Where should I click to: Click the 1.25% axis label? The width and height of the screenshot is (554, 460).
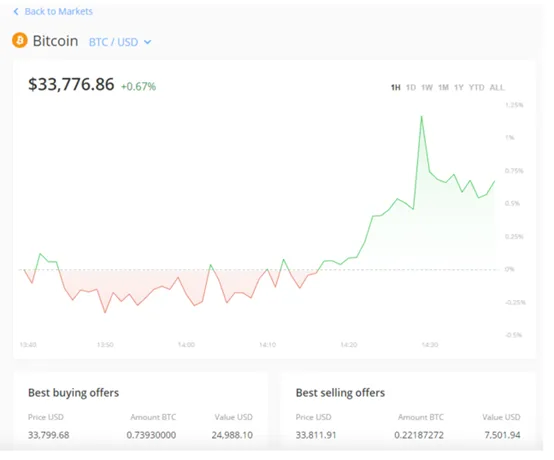coord(514,105)
